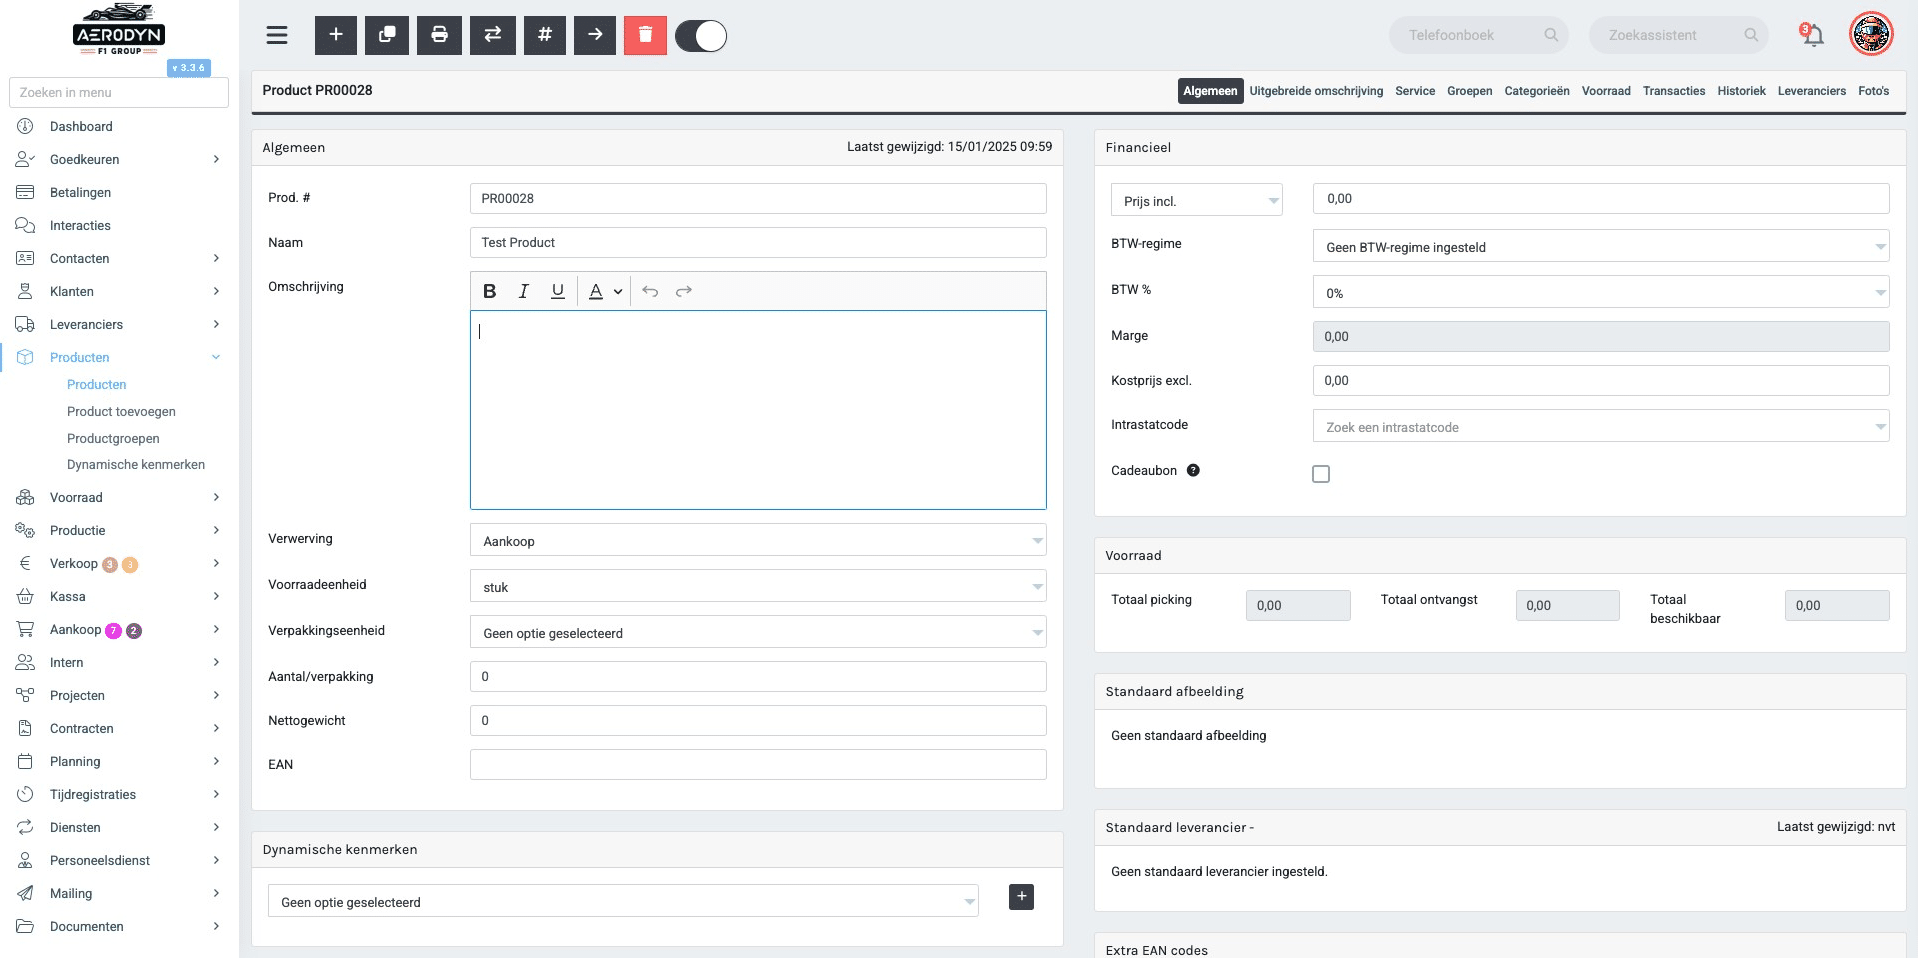Image resolution: width=1918 pixels, height=958 pixels.
Task: Focus the Zoeken in menu field
Action: tap(119, 92)
